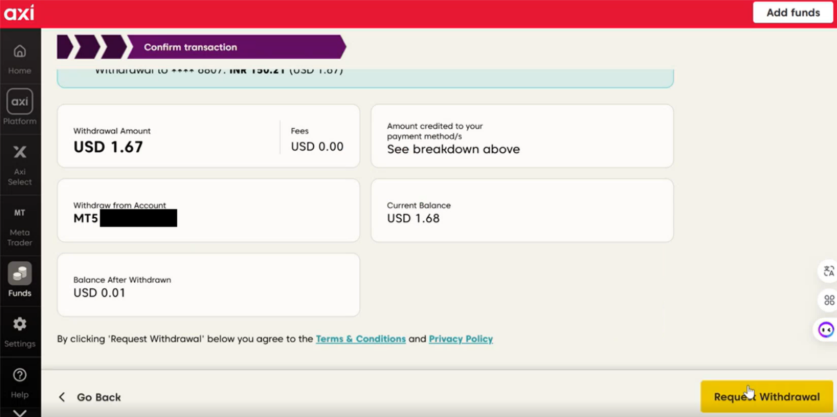Click the translate language floating icon
This screenshot has height=417, width=837.
tap(828, 271)
